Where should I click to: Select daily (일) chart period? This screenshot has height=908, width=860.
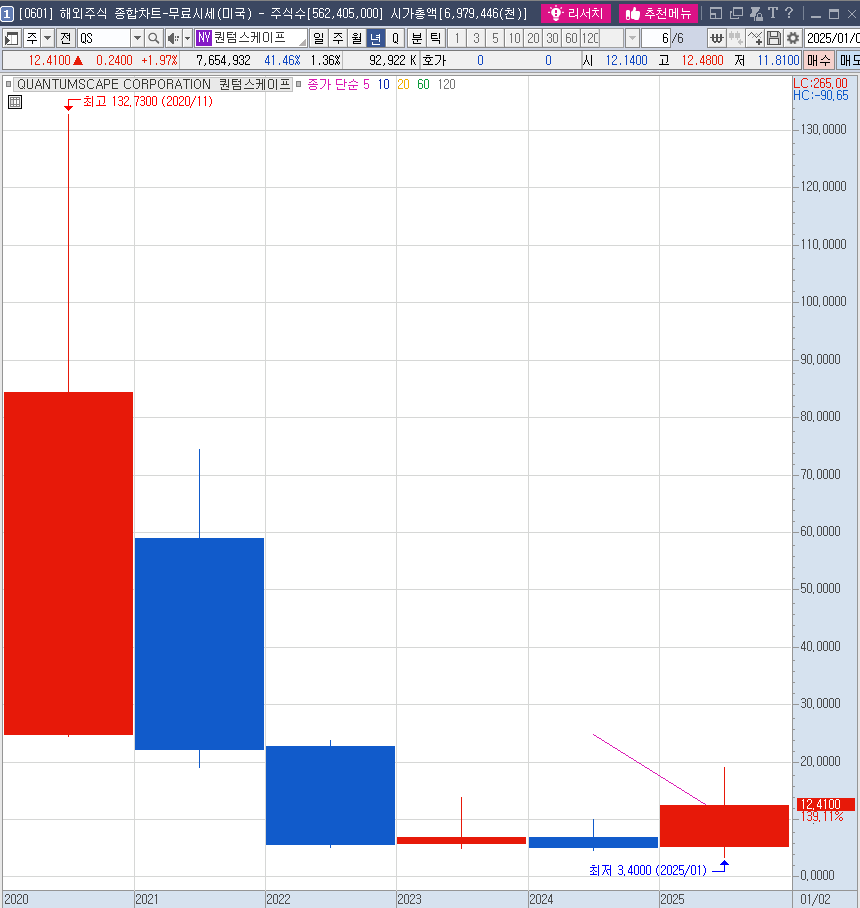pyautogui.click(x=318, y=38)
